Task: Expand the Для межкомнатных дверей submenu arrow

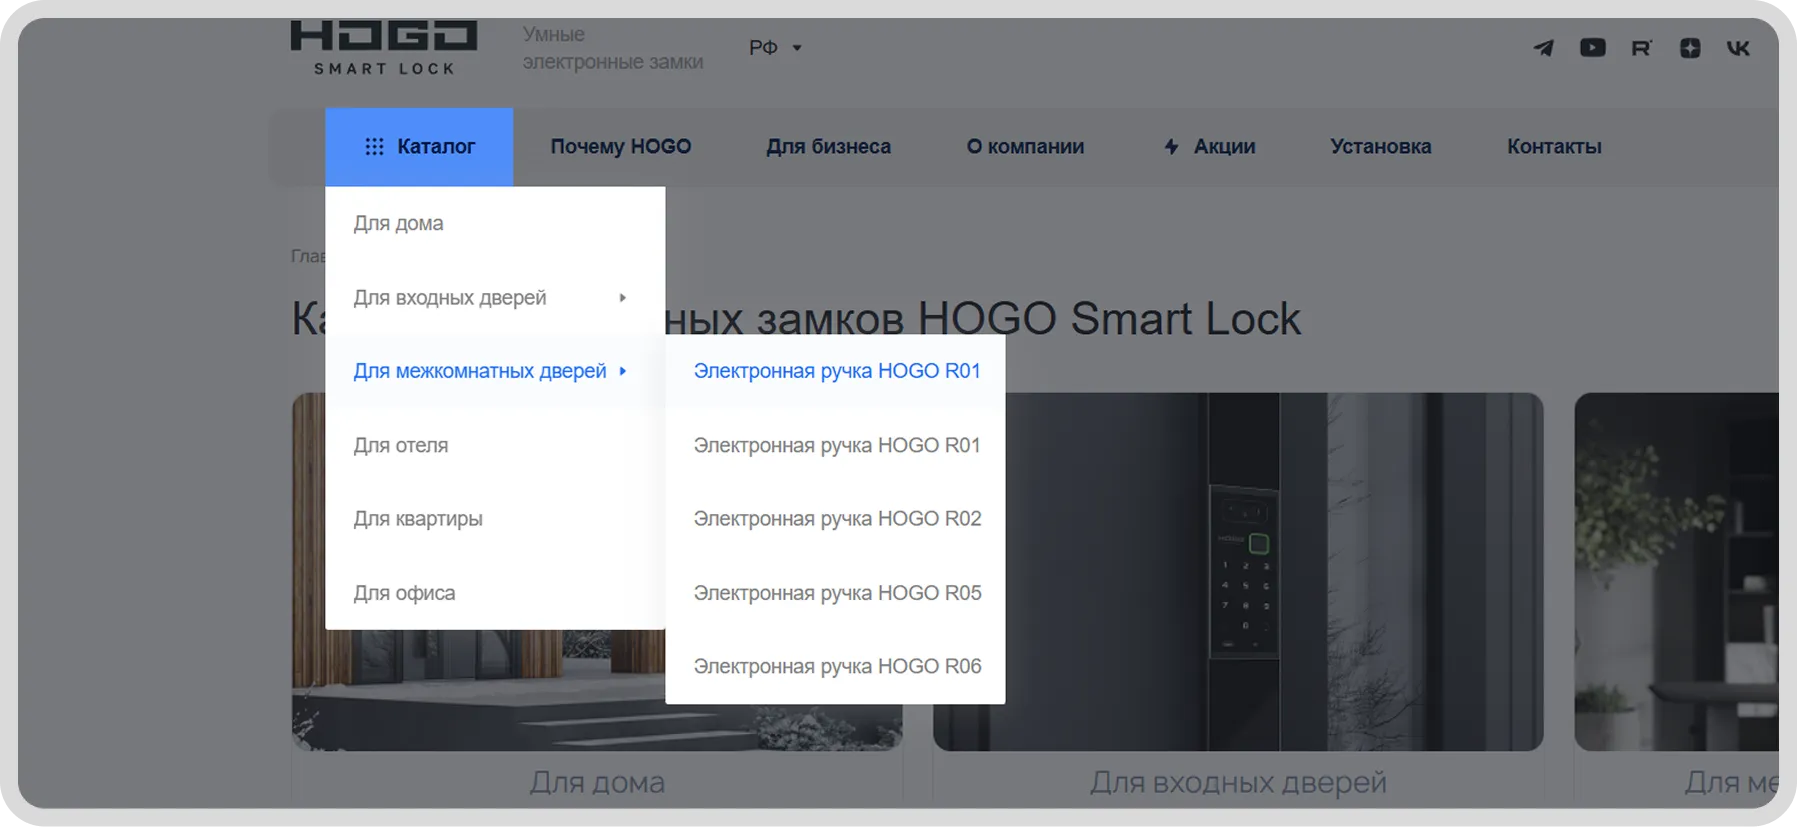Action: [x=622, y=371]
